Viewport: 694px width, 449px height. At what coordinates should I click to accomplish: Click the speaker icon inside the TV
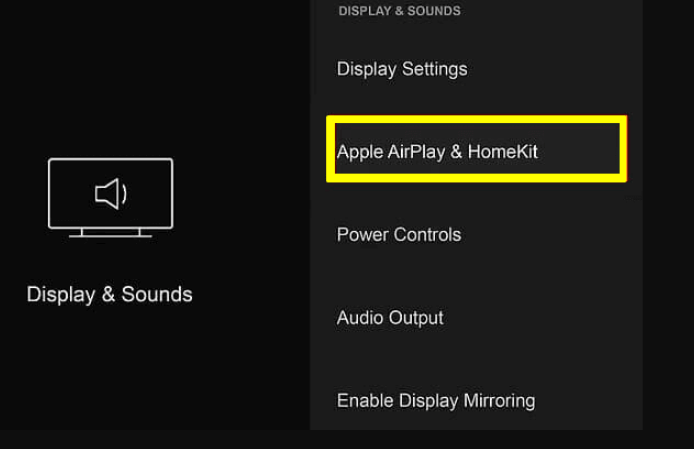[110, 193]
